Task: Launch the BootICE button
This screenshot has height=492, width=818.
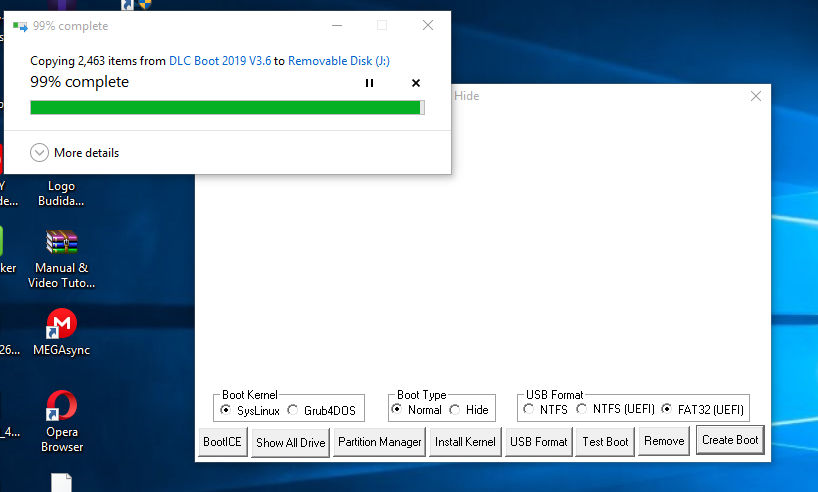Action: (x=223, y=442)
